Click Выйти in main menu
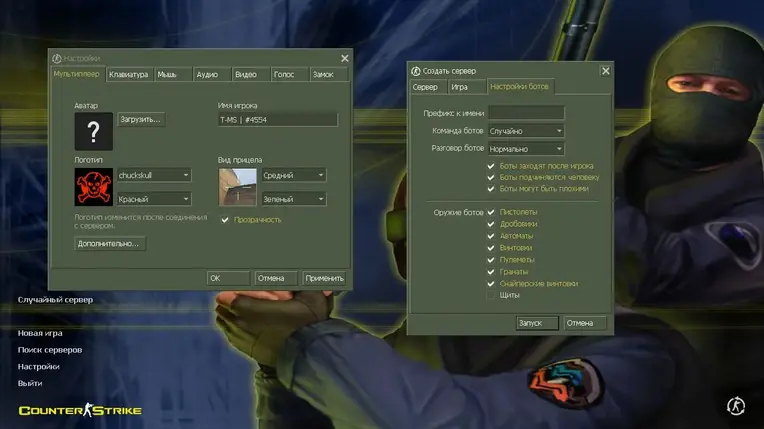This screenshot has width=764, height=429. tap(30, 383)
